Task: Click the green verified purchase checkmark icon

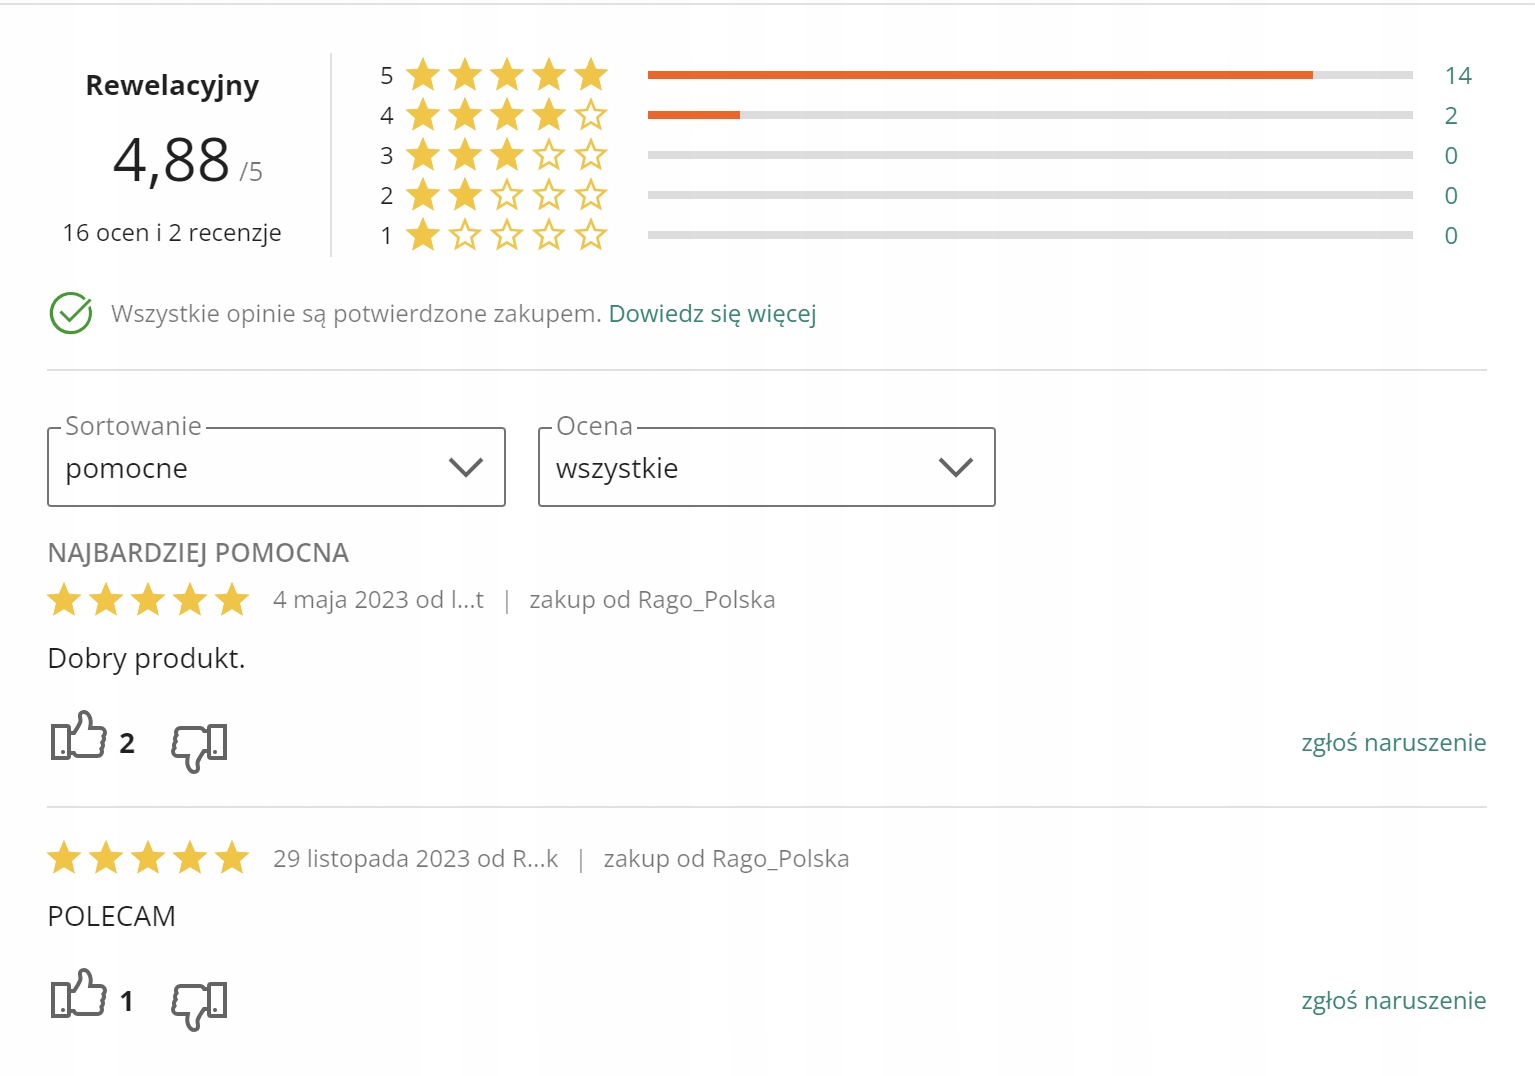Action: click(x=71, y=314)
